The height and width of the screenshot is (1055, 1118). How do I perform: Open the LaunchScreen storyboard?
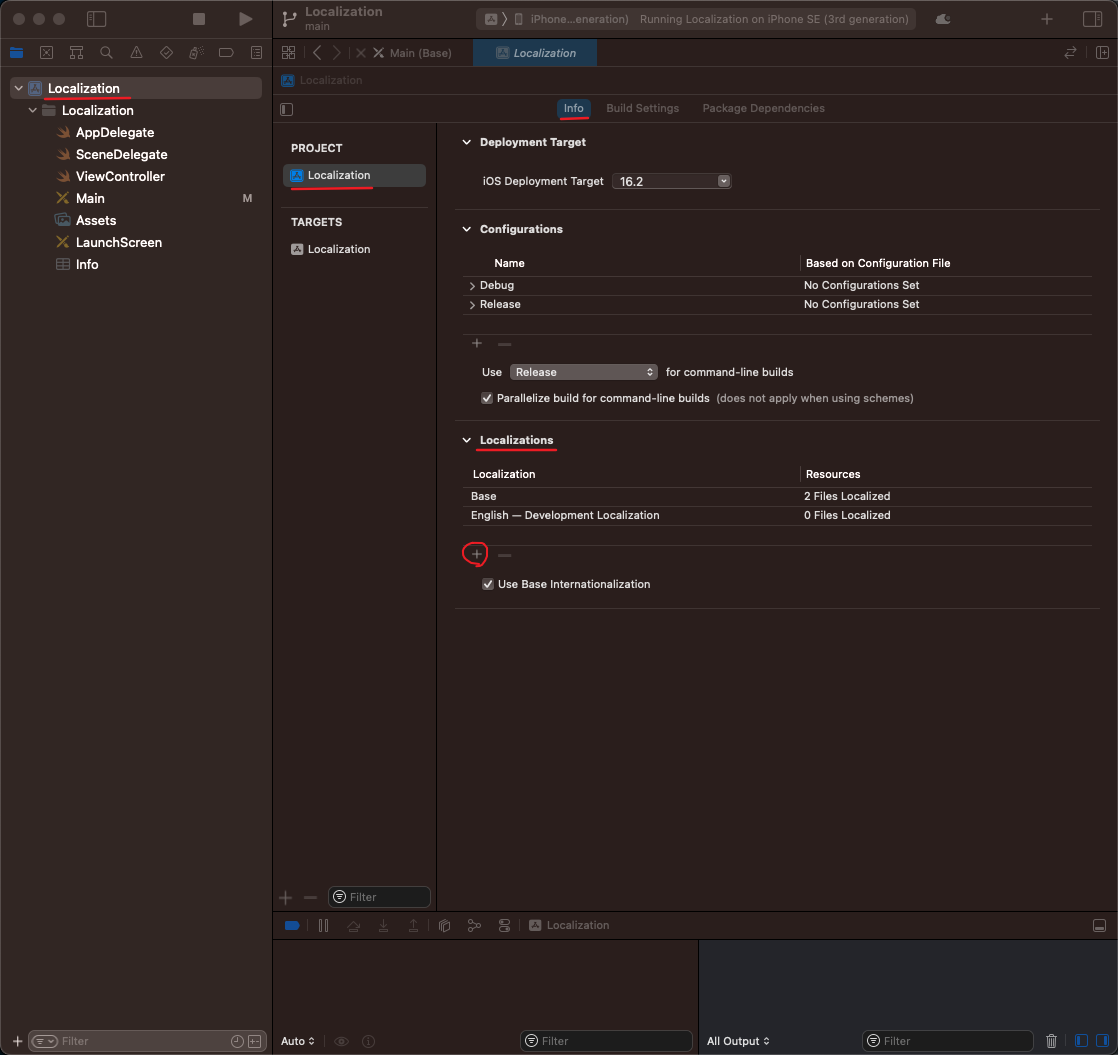click(x=118, y=242)
